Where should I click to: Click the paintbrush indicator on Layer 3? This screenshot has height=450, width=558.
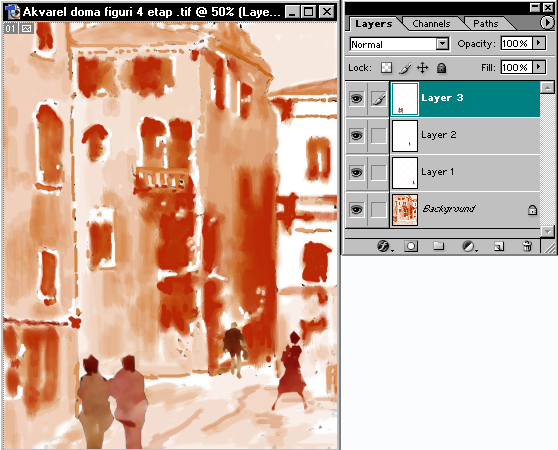coord(379,99)
